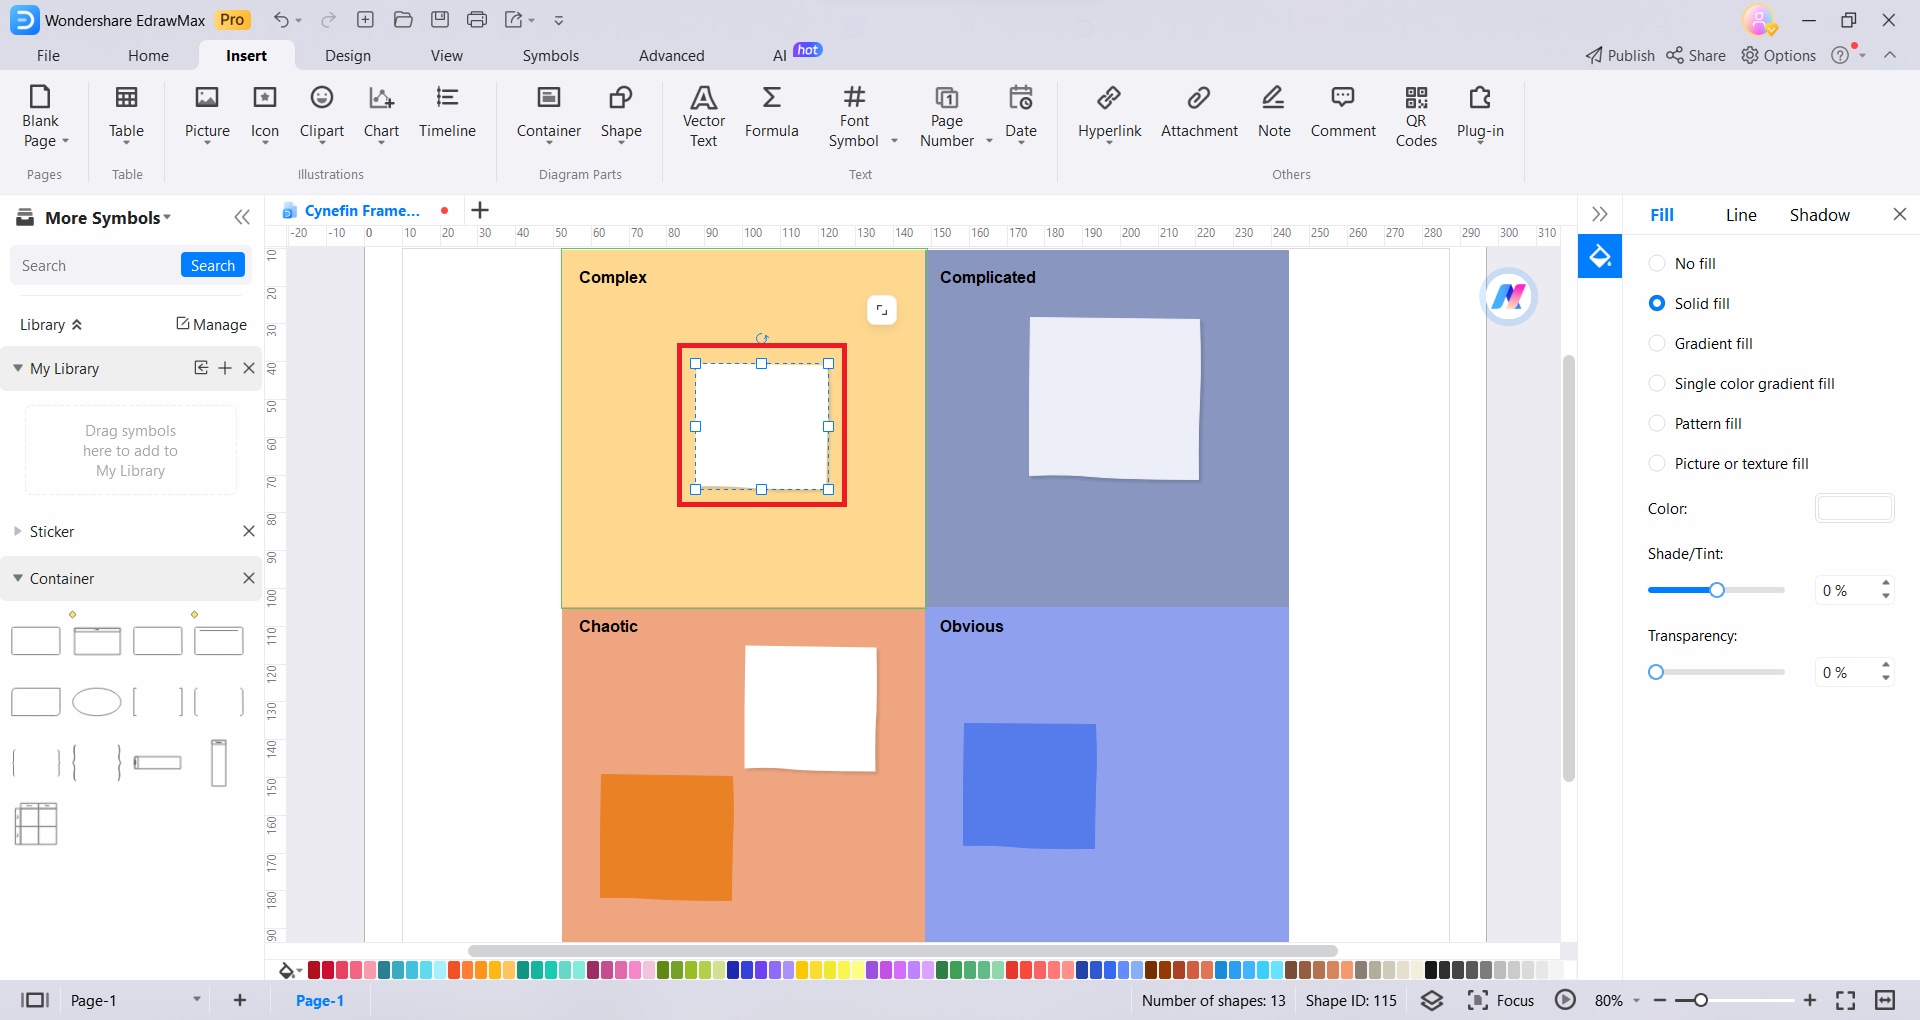This screenshot has height=1020, width=1920.
Task: Click the fit-to-page-width icon
Action: click(1885, 1000)
